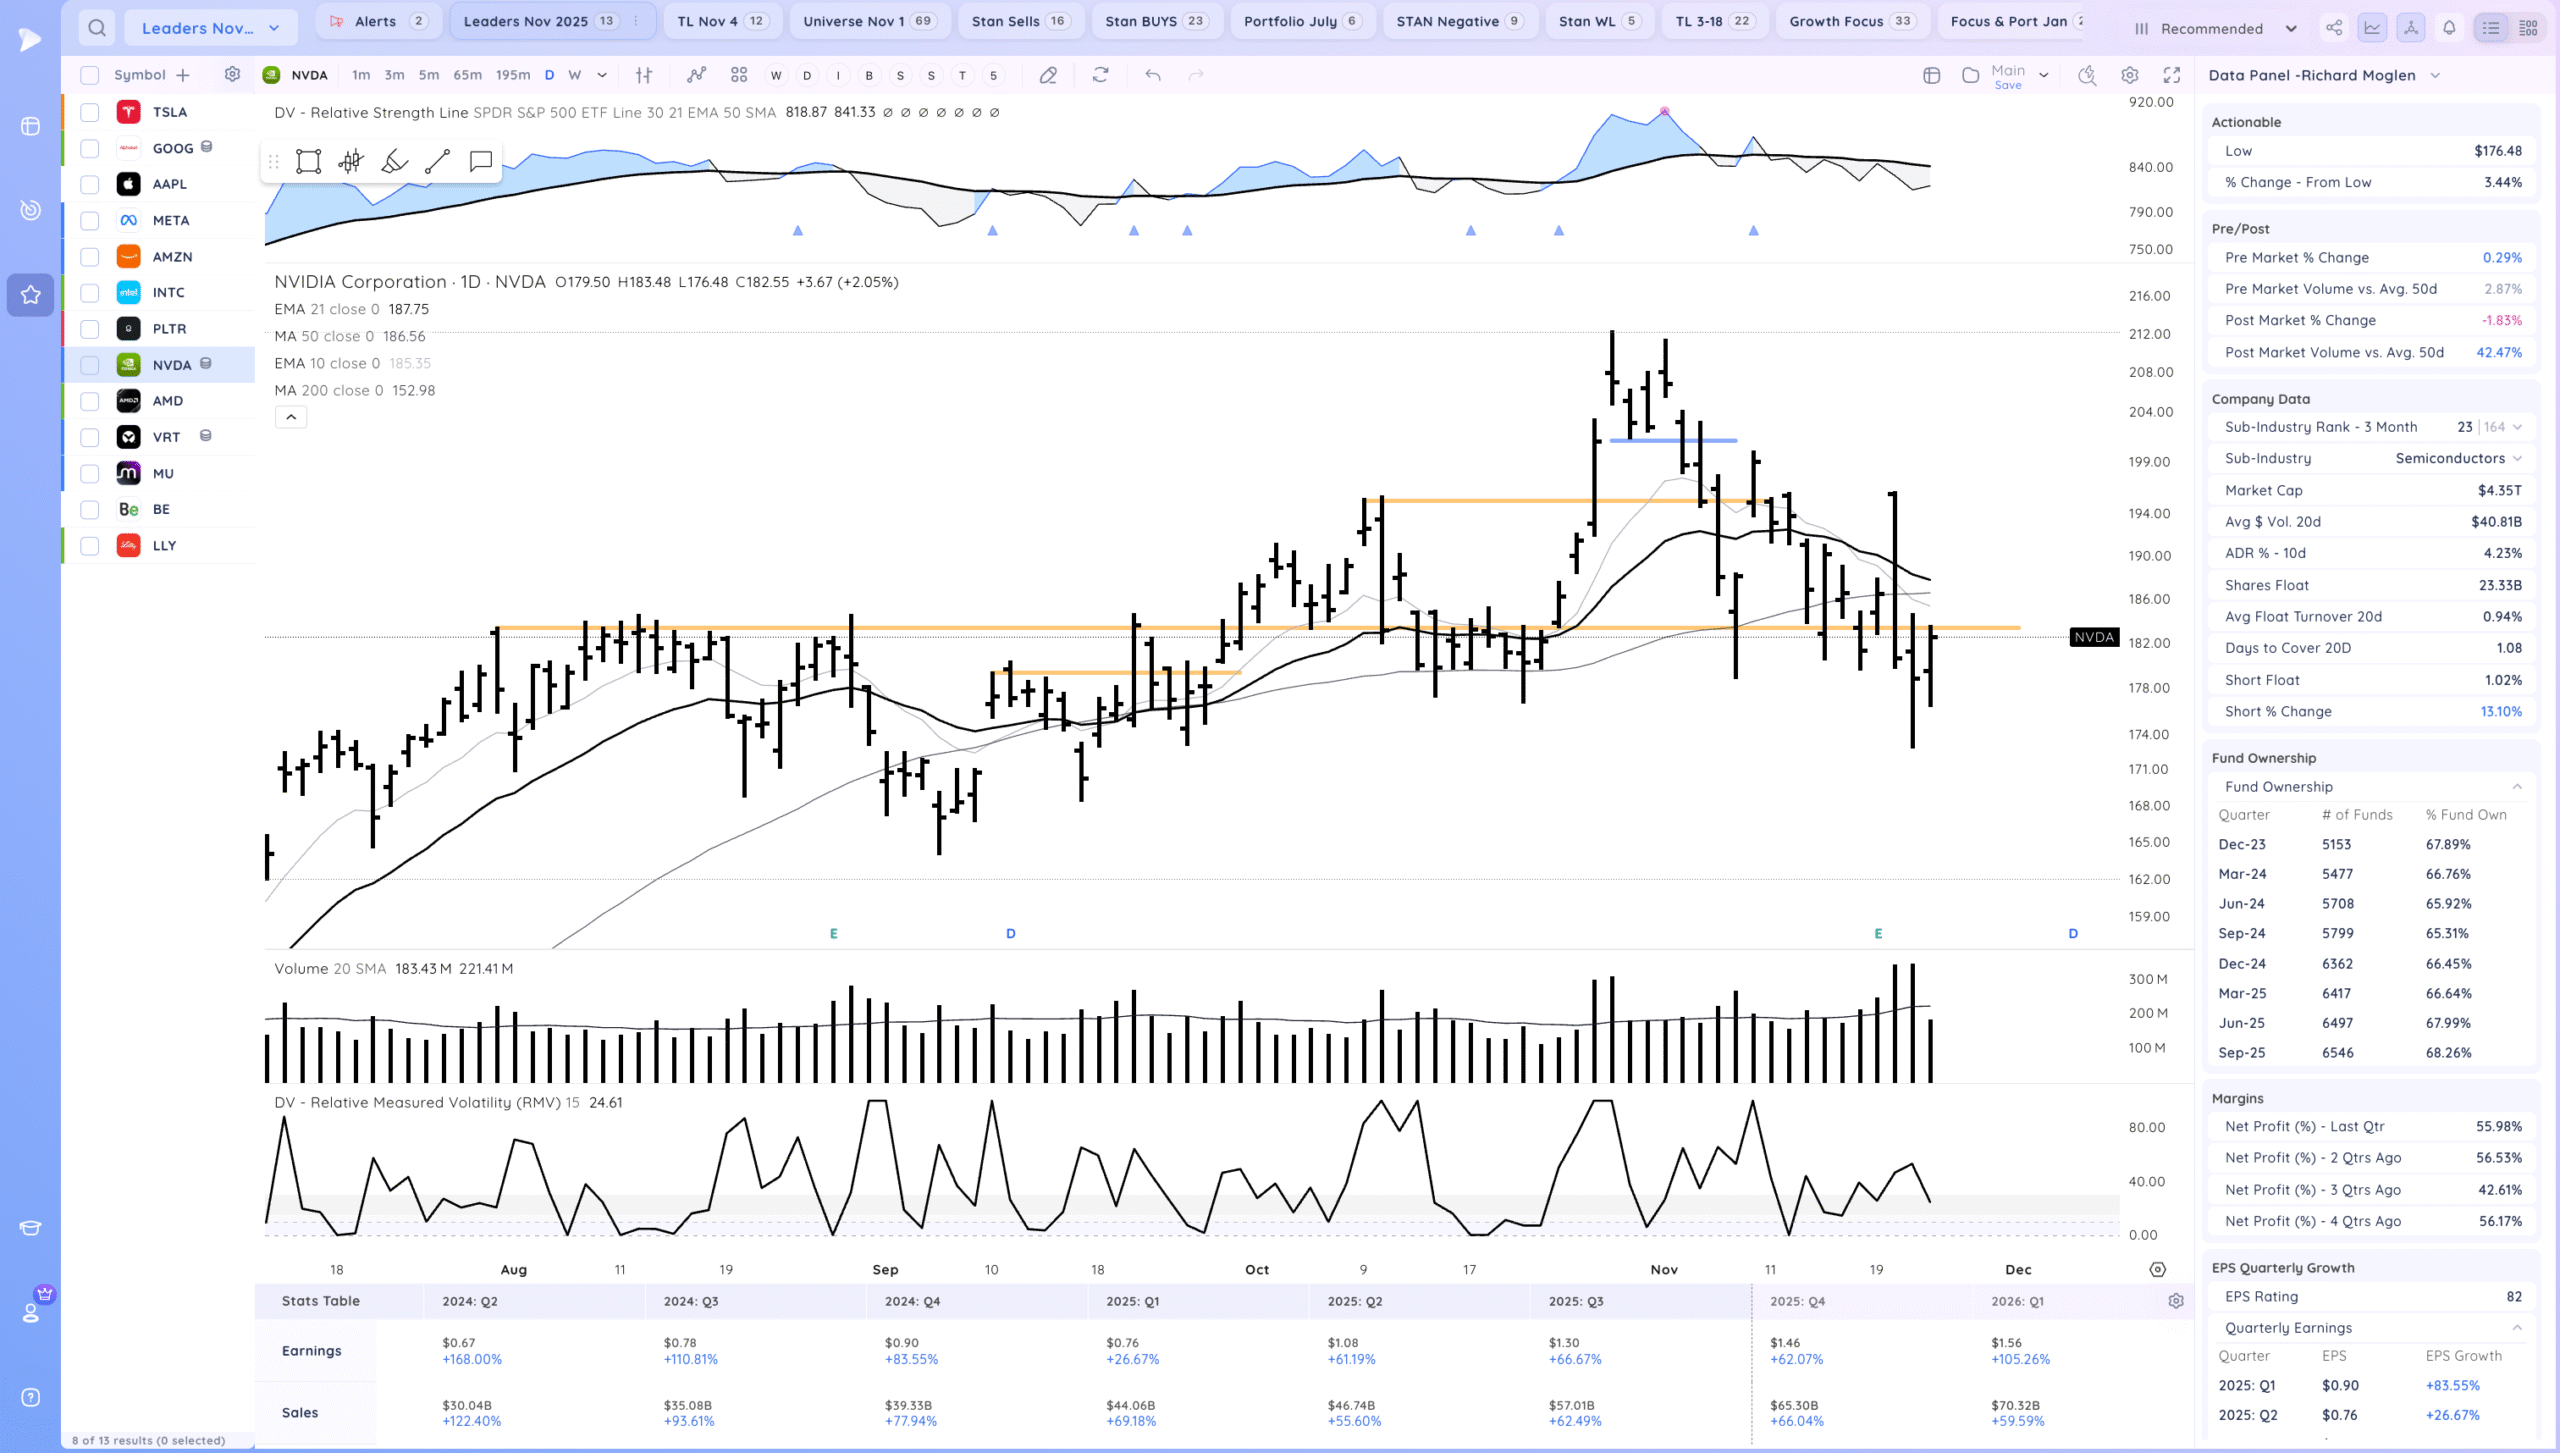Toggle the select-all symbols checkbox

tap(90, 75)
